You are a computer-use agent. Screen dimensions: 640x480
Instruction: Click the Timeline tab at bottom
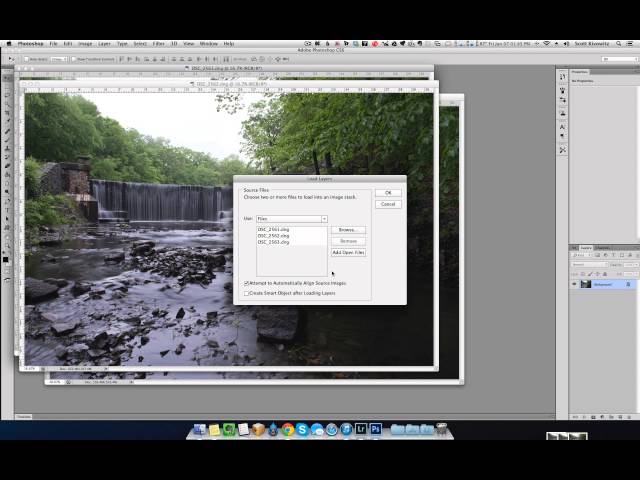[24, 417]
